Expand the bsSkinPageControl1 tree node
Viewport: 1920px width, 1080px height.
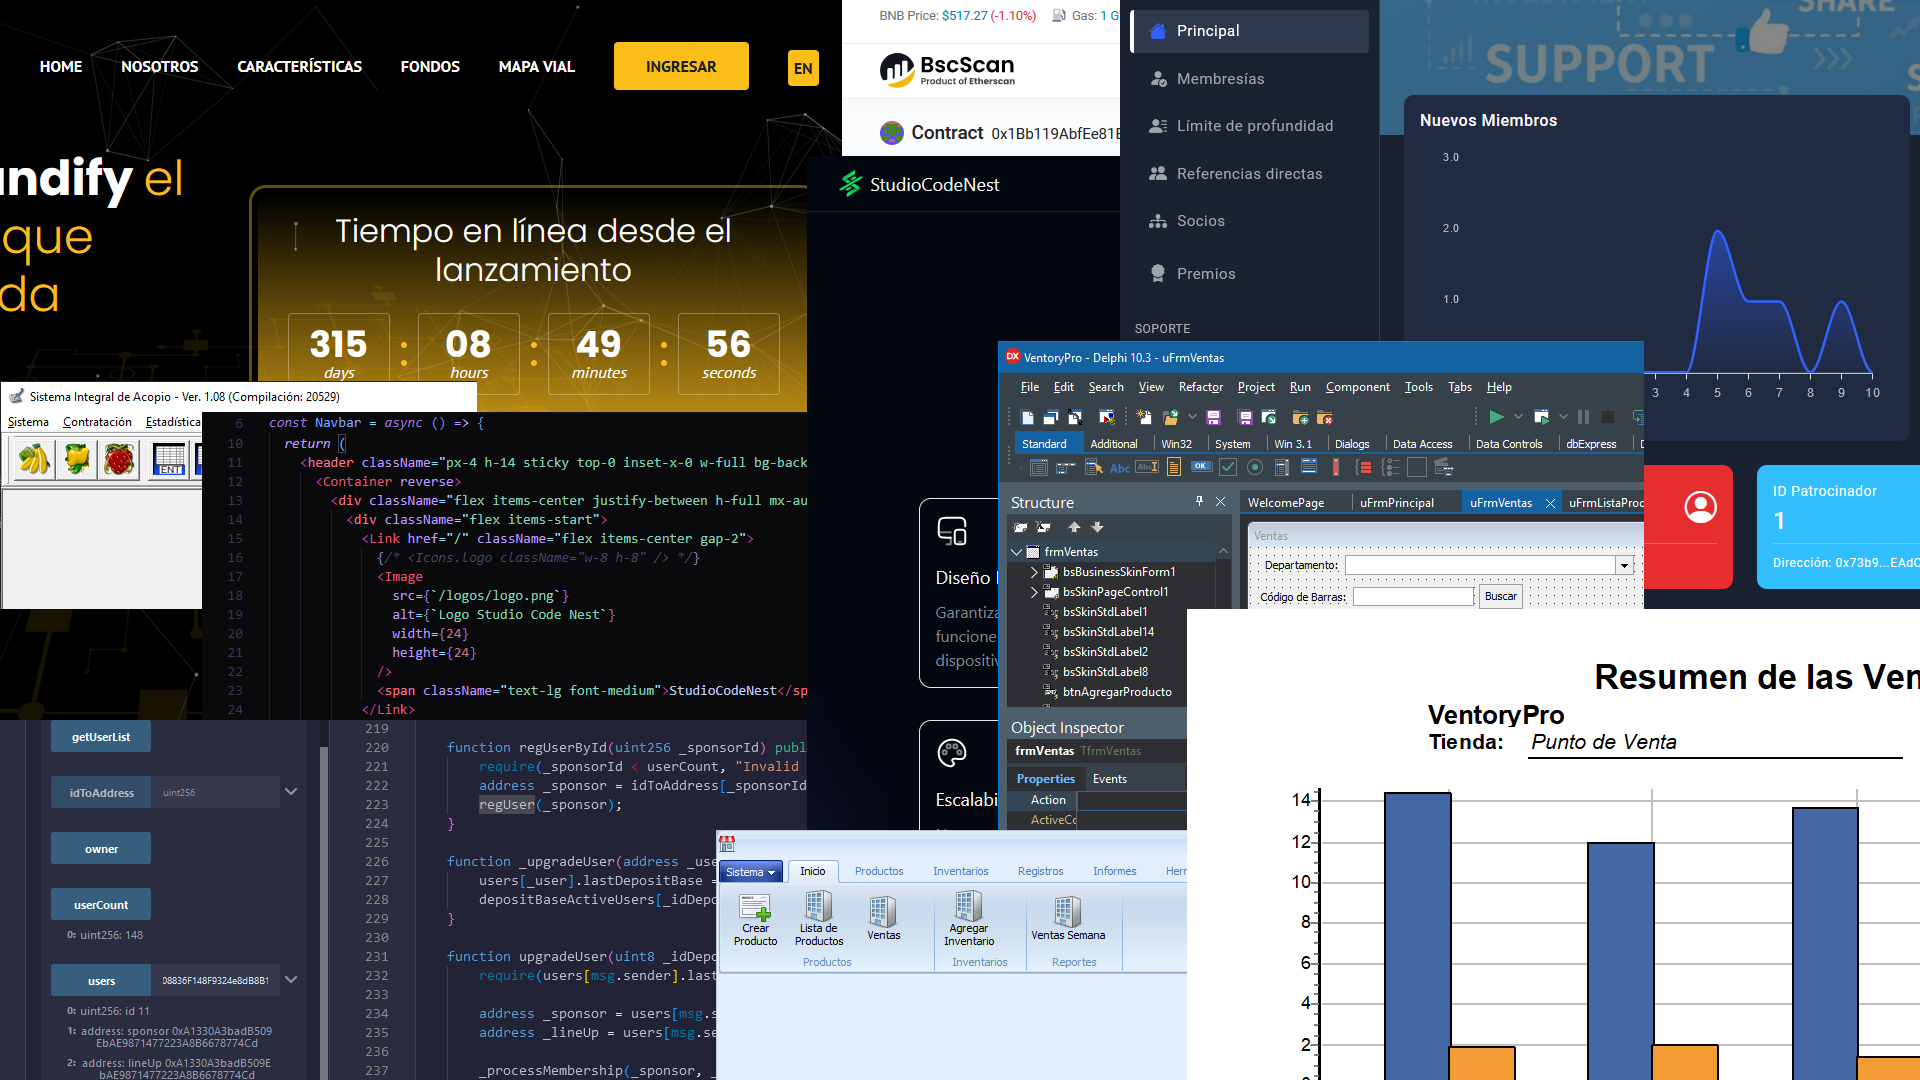[1034, 592]
